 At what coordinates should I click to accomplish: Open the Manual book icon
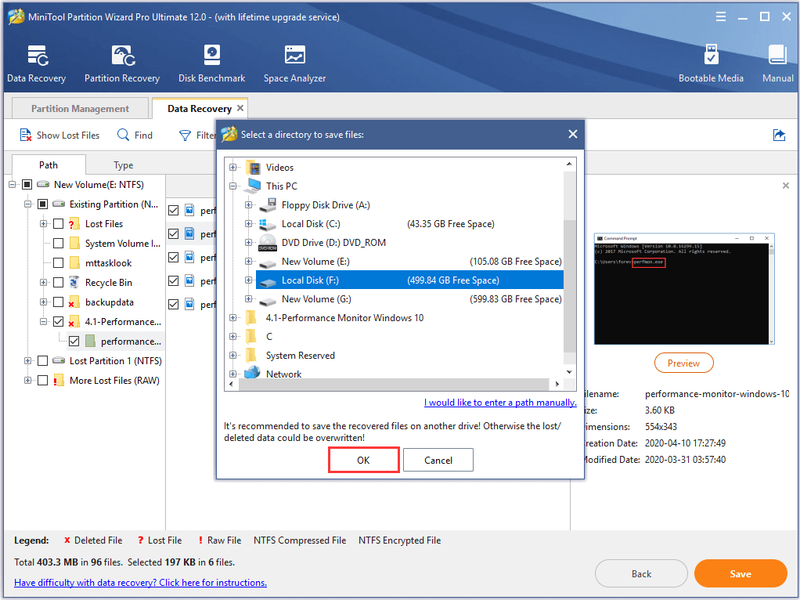(x=778, y=63)
